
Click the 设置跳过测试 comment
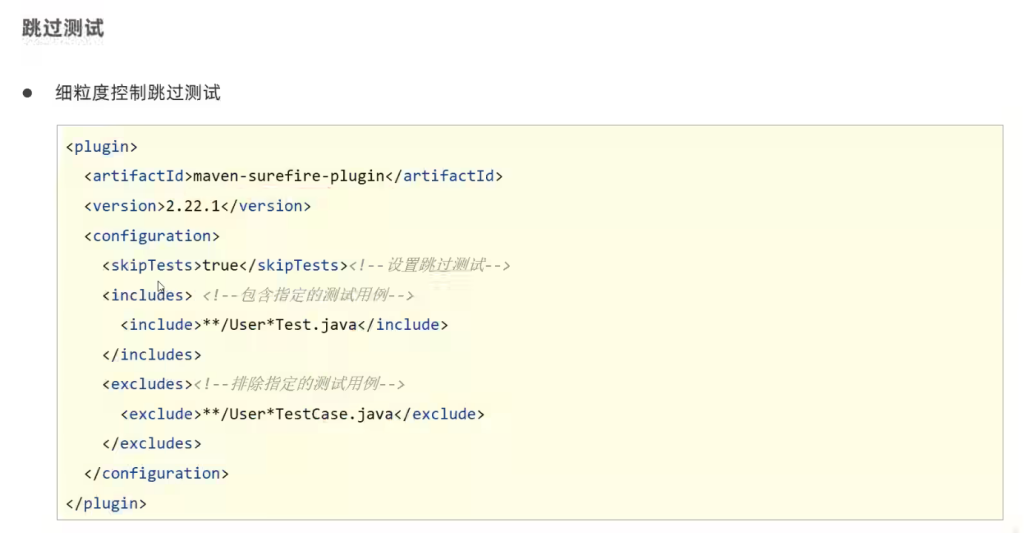[430, 265]
